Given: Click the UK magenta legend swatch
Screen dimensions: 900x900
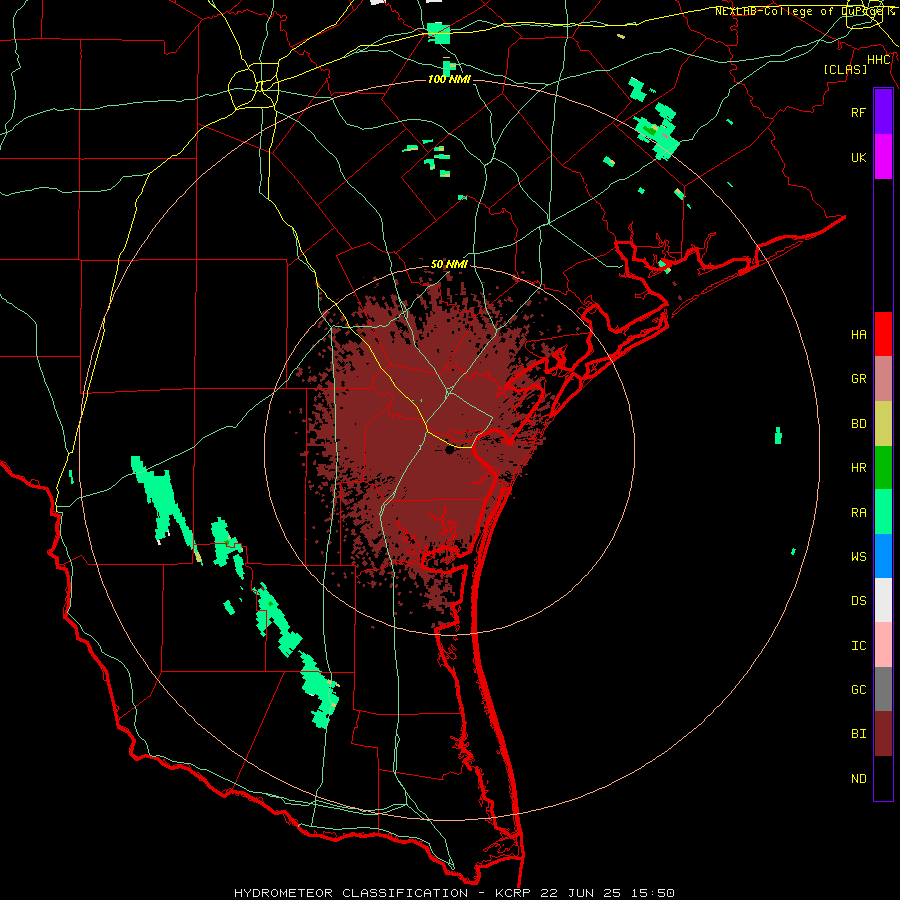Looking at the screenshot, I should 883,157.
